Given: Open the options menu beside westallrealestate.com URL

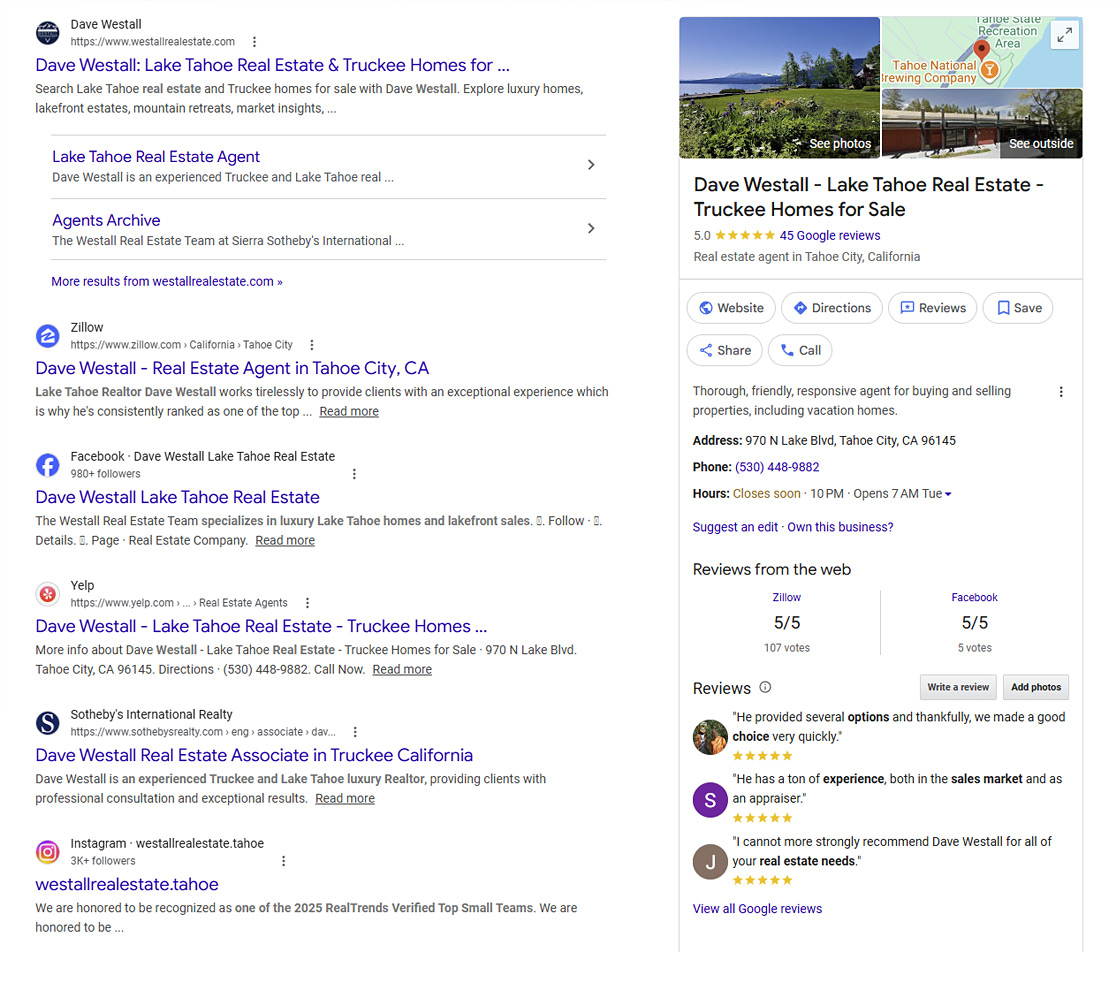Looking at the screenshot, I should coord(254,42).
